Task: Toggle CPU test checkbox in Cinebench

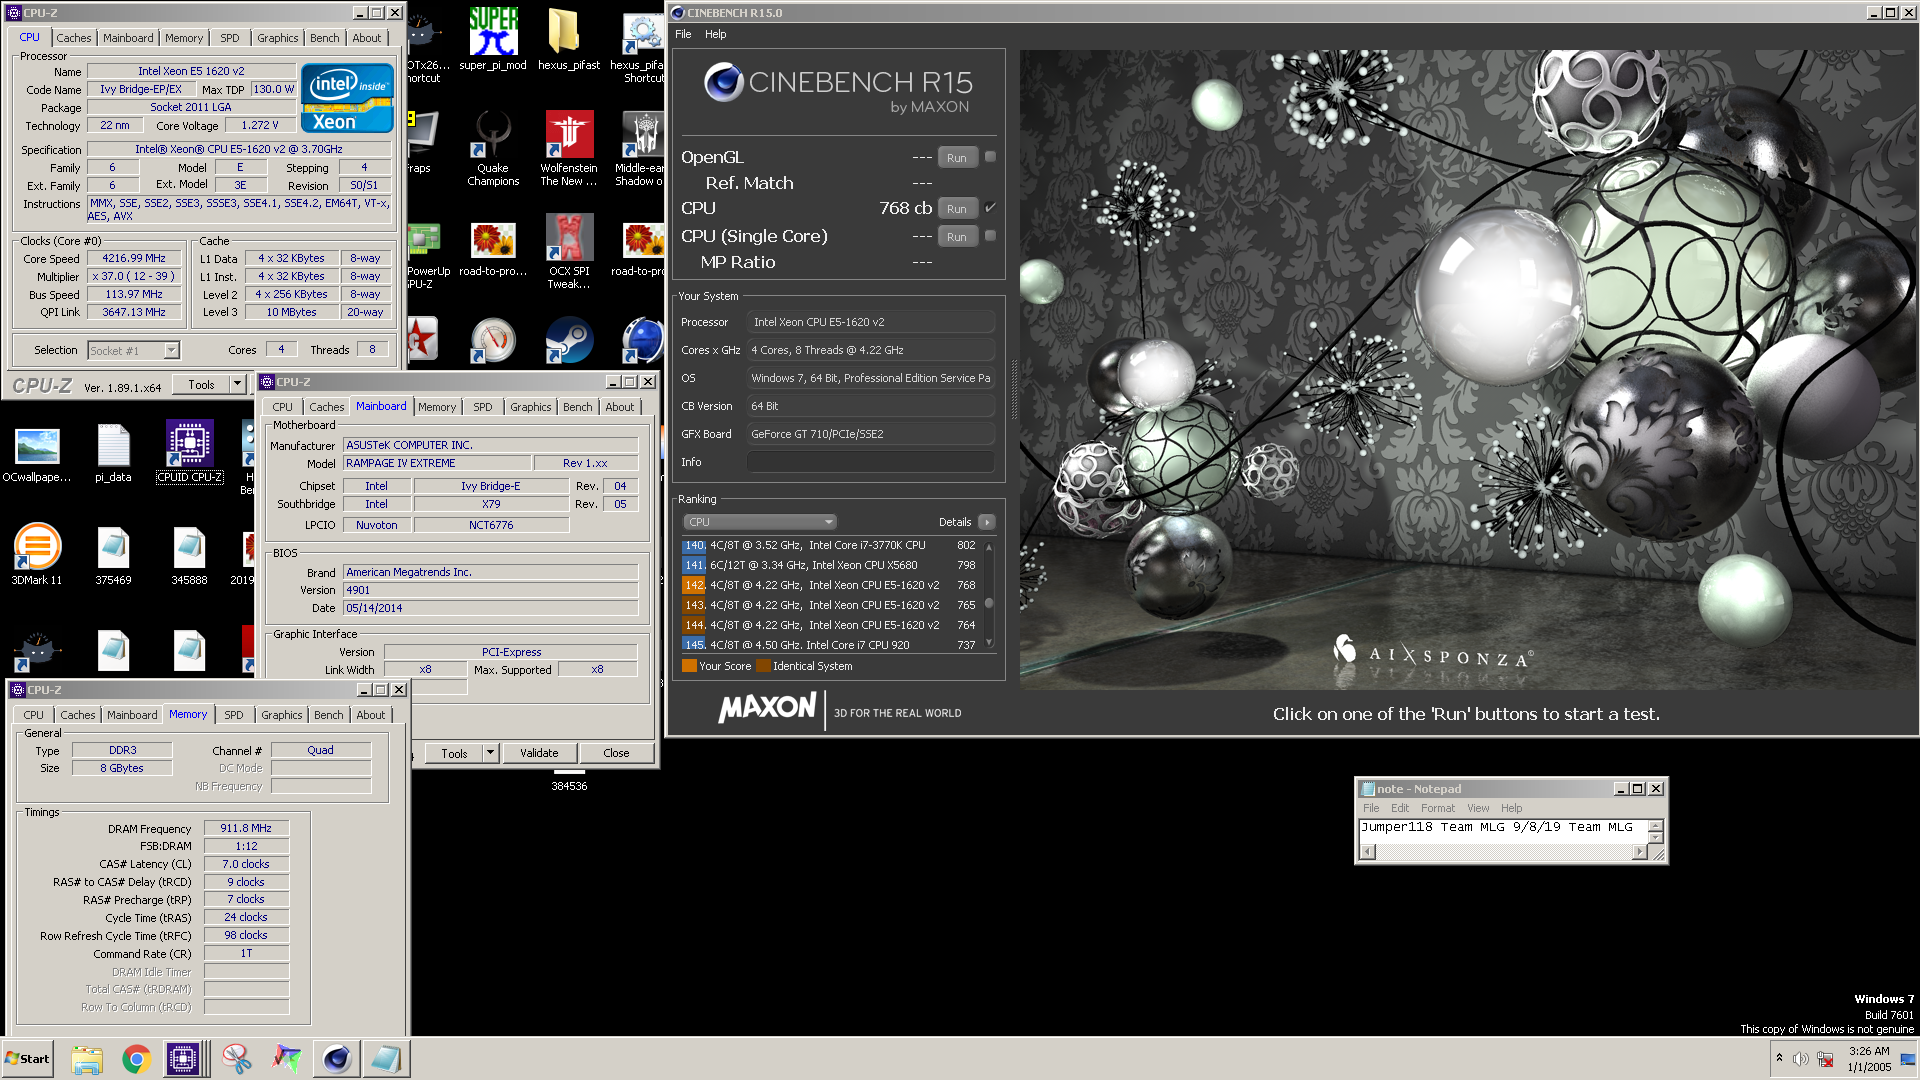Action: pos(990,208)
